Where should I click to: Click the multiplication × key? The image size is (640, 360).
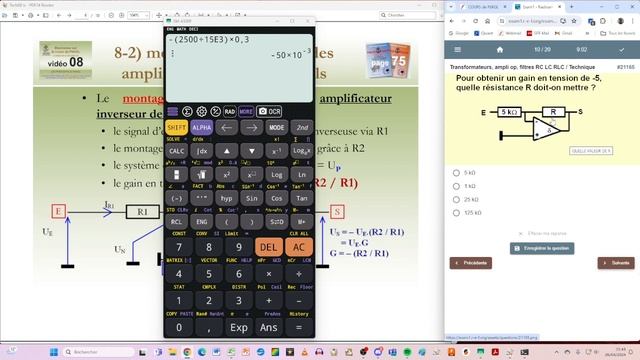point(269,274)
